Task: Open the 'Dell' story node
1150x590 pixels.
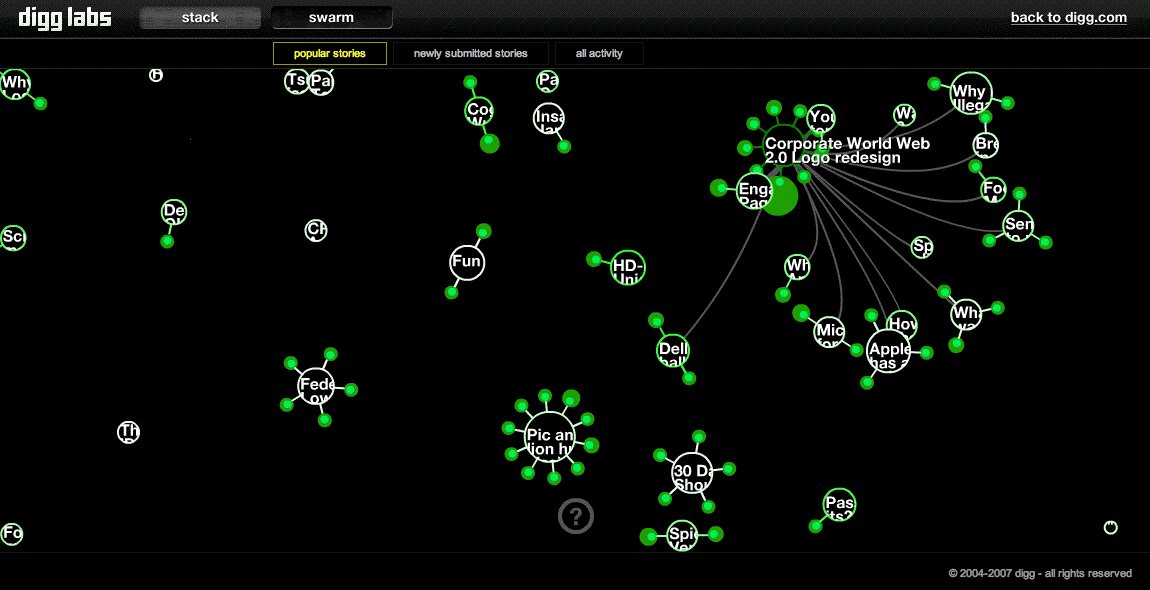Action: [x=673, y=351]
